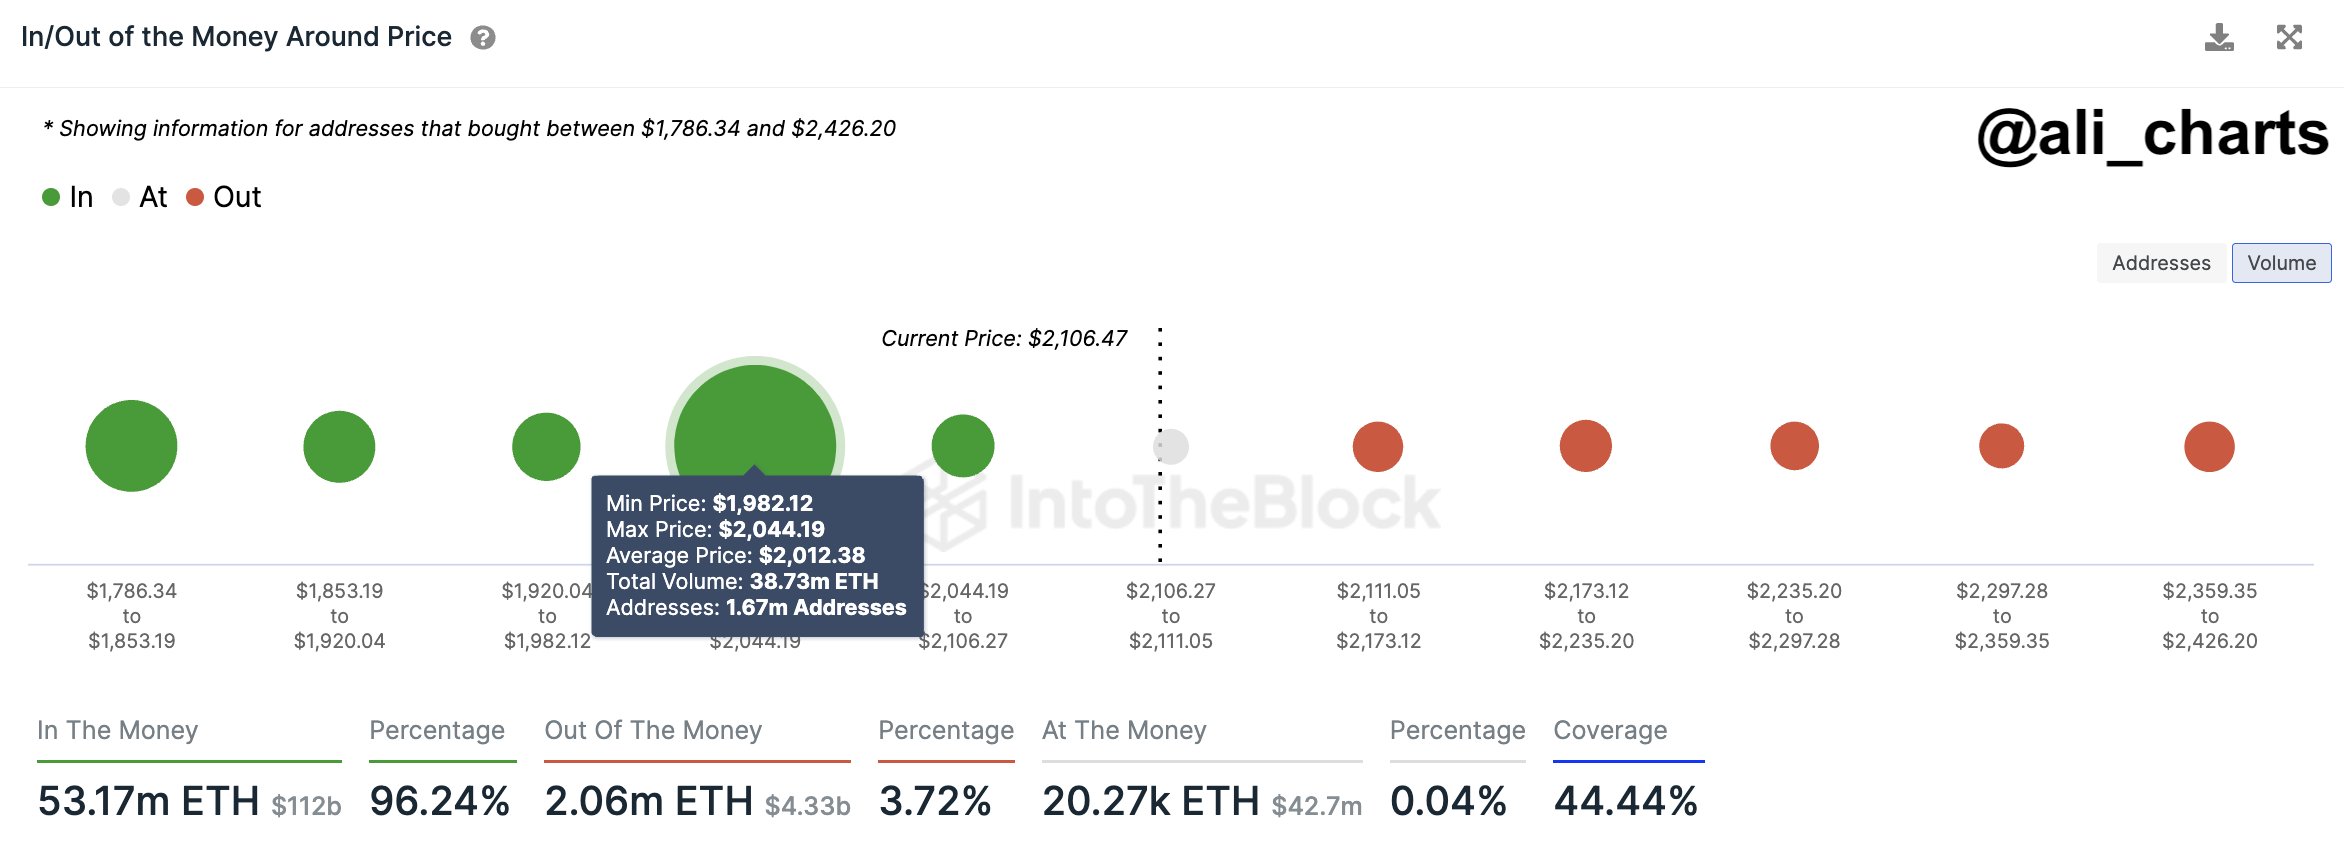Select the red bubble for $2,359.35 to $2,426.20
Viewport: 2344px width, 852px height.
[x=2208, y=447]
